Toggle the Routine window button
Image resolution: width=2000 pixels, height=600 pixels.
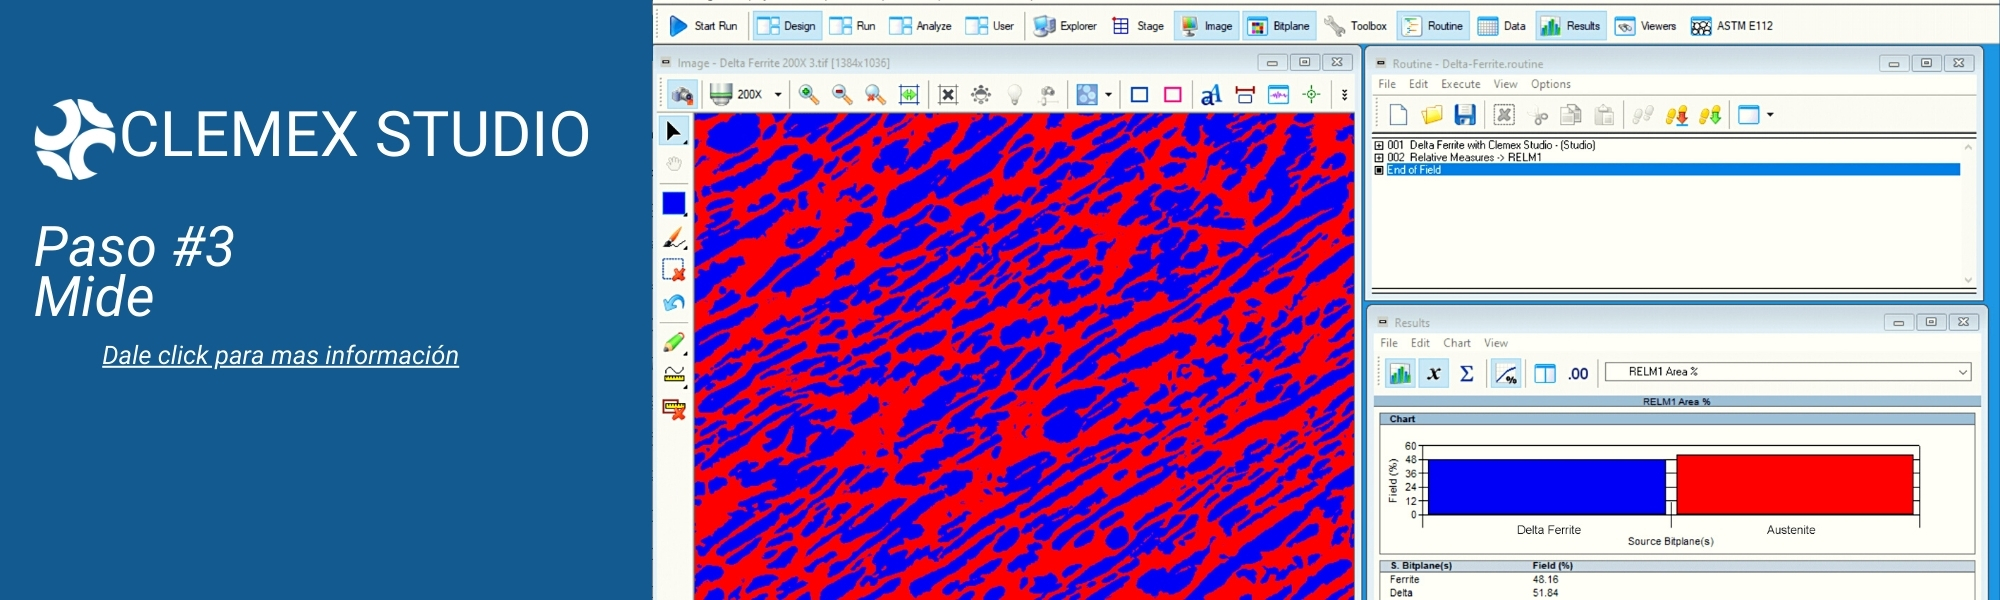tap(1433, 26)
